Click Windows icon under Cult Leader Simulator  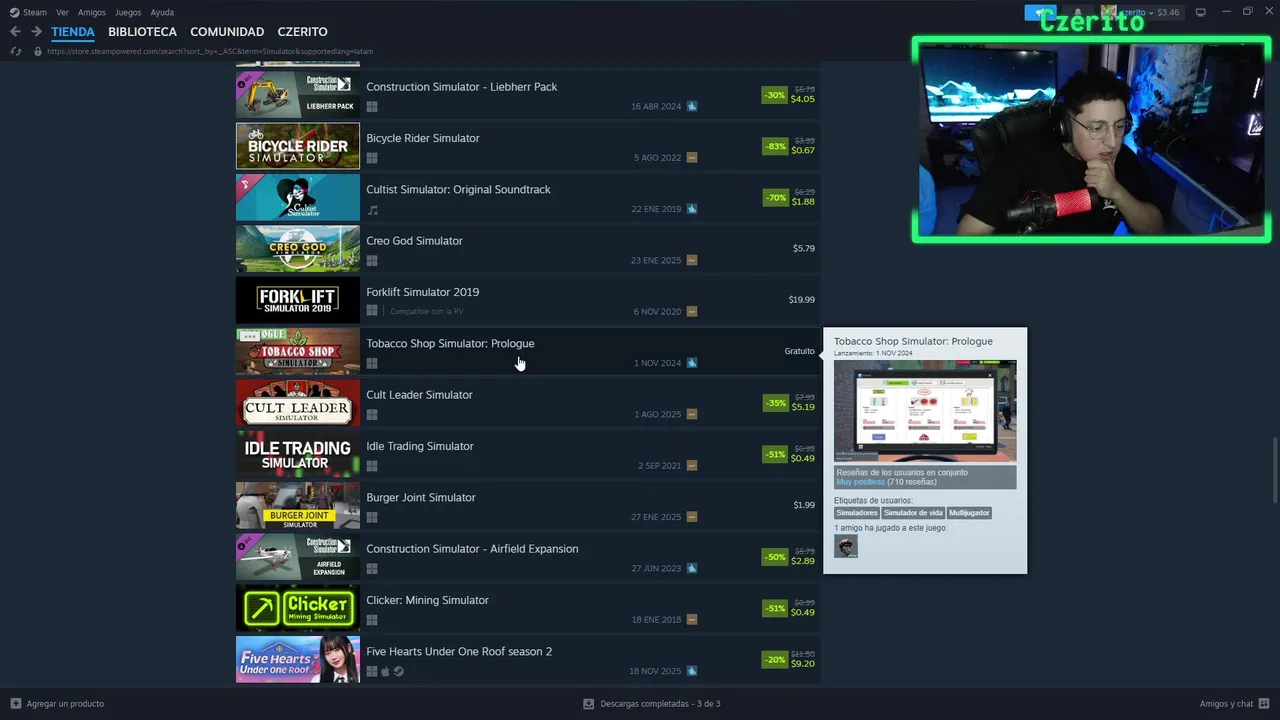tap(372, 415)
